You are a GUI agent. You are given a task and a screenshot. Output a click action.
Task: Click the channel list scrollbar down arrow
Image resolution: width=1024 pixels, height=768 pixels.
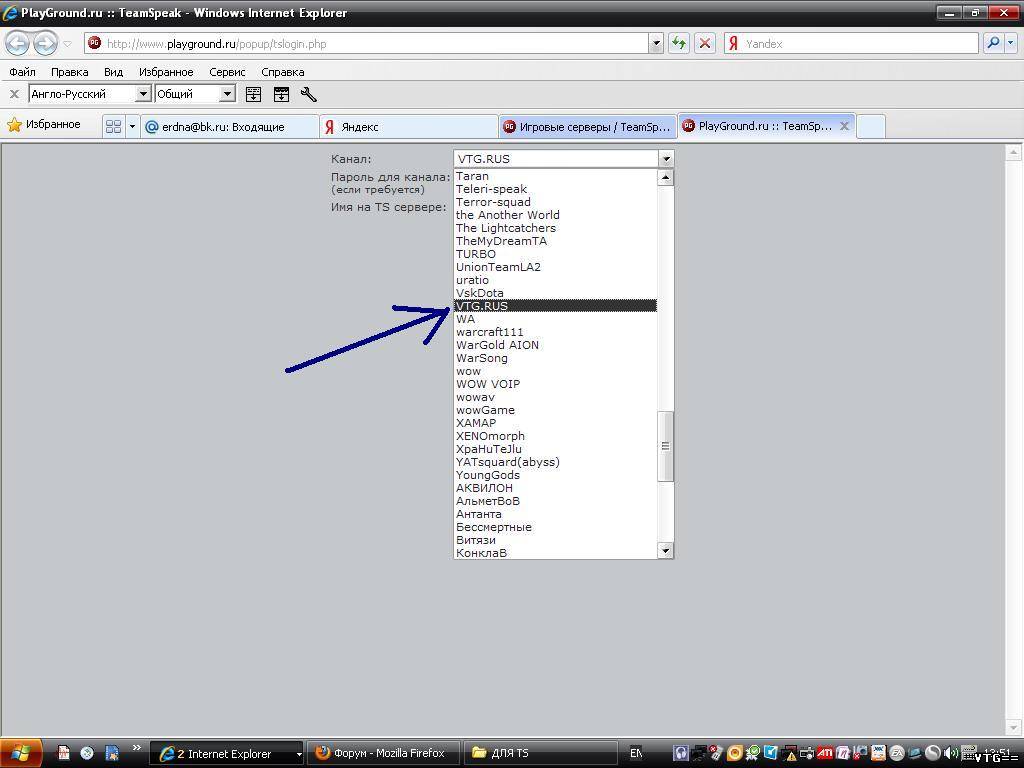tap(665, 551)
